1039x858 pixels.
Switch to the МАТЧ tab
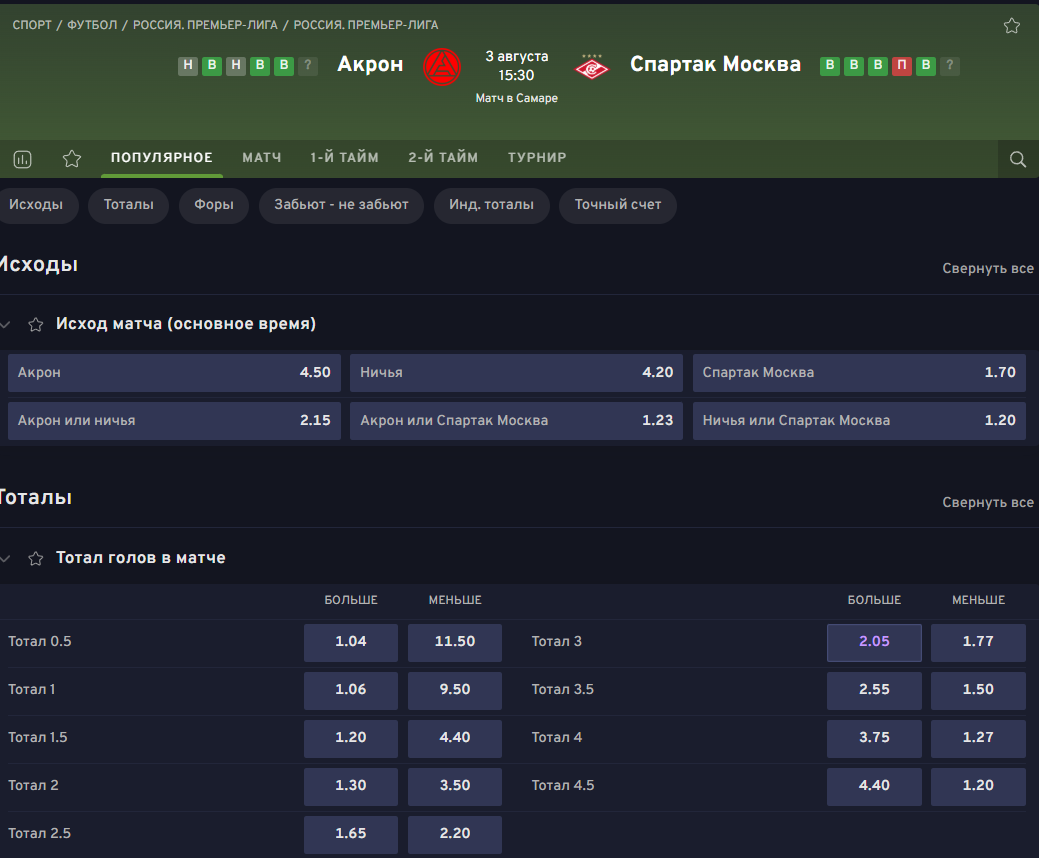click(262, 158)
